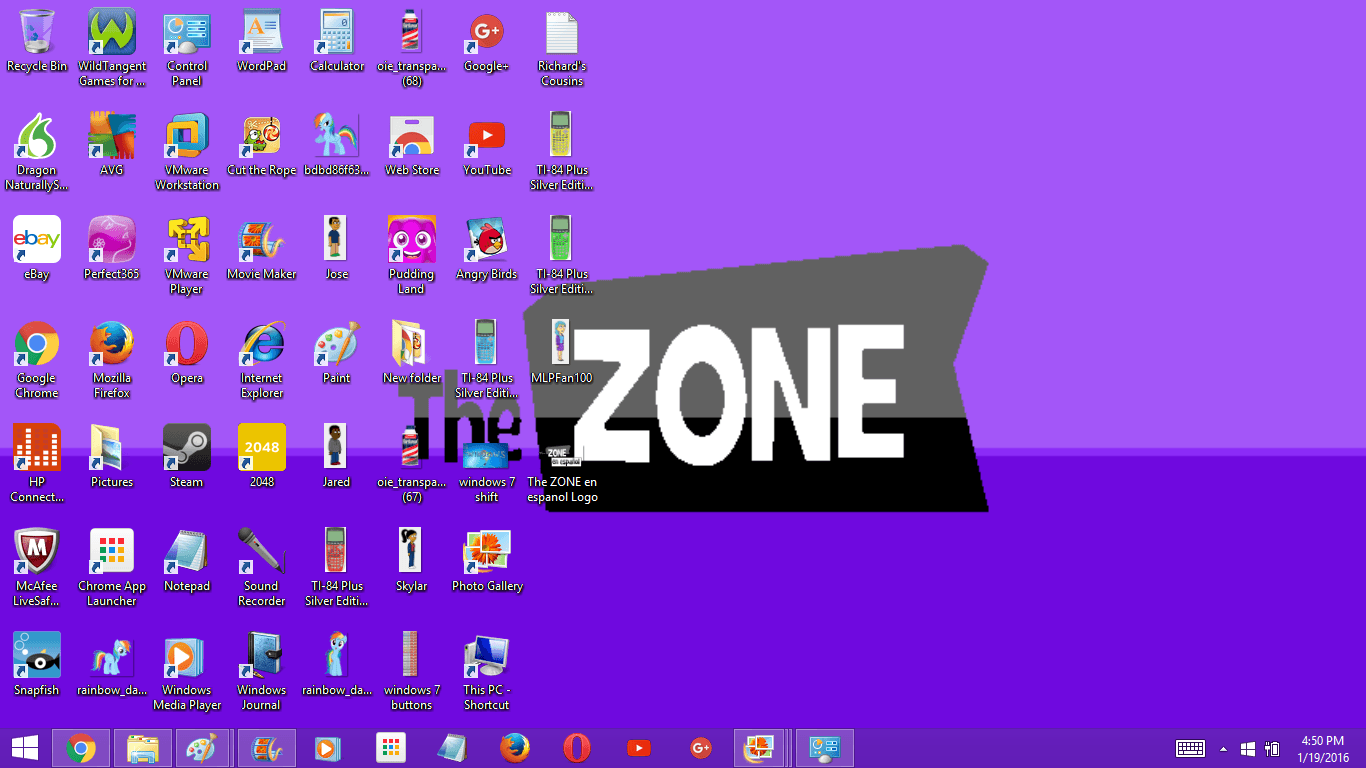The height and width of the screenshot is (768, 1366).
Task: Select VMware Workstation desktop icon
Action: click(x=187, y=153)
